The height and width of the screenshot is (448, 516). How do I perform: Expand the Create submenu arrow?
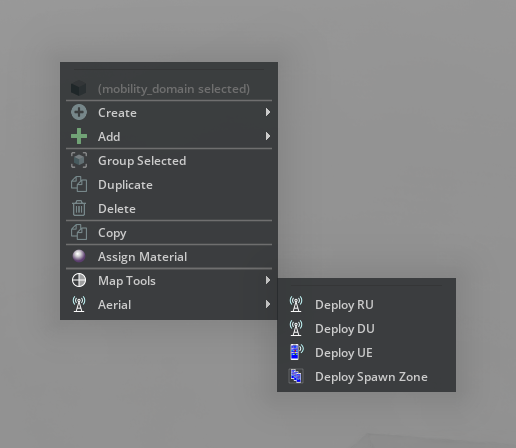point(268,112)
